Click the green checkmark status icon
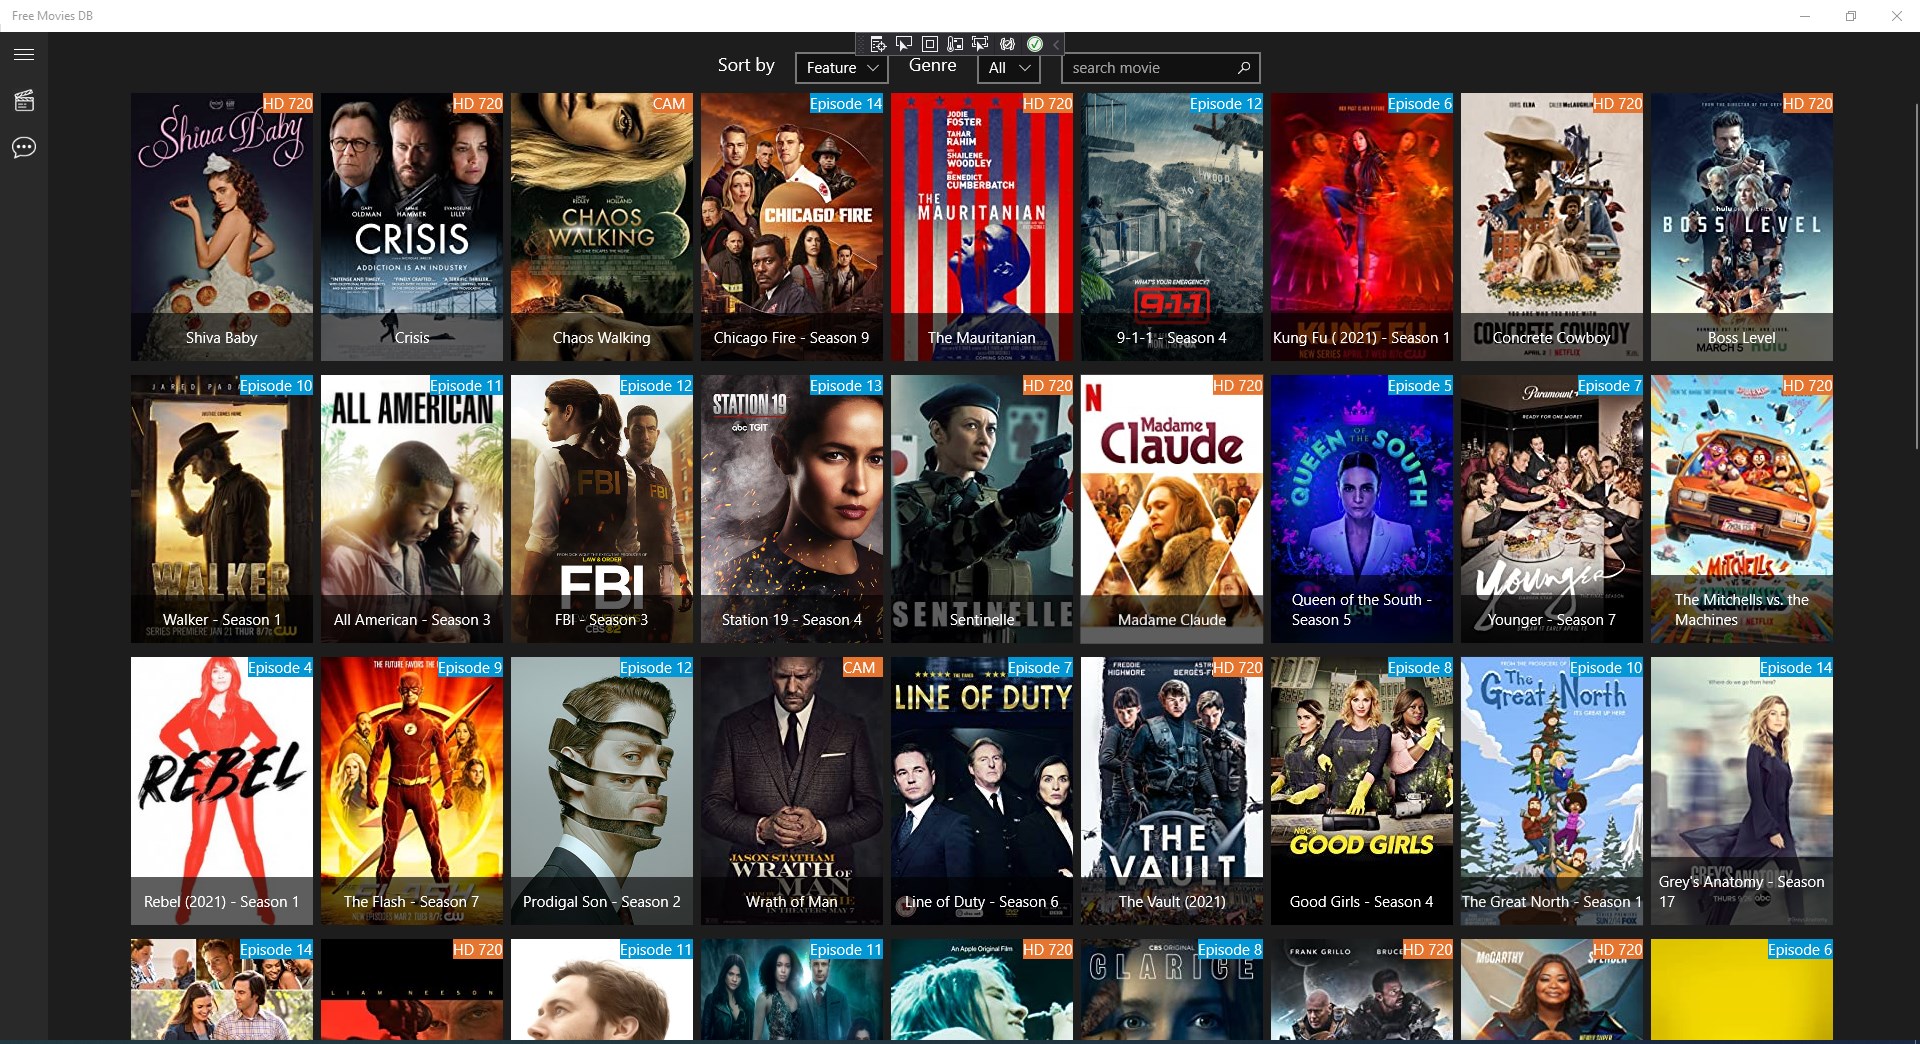 (x=1035, y=44)
